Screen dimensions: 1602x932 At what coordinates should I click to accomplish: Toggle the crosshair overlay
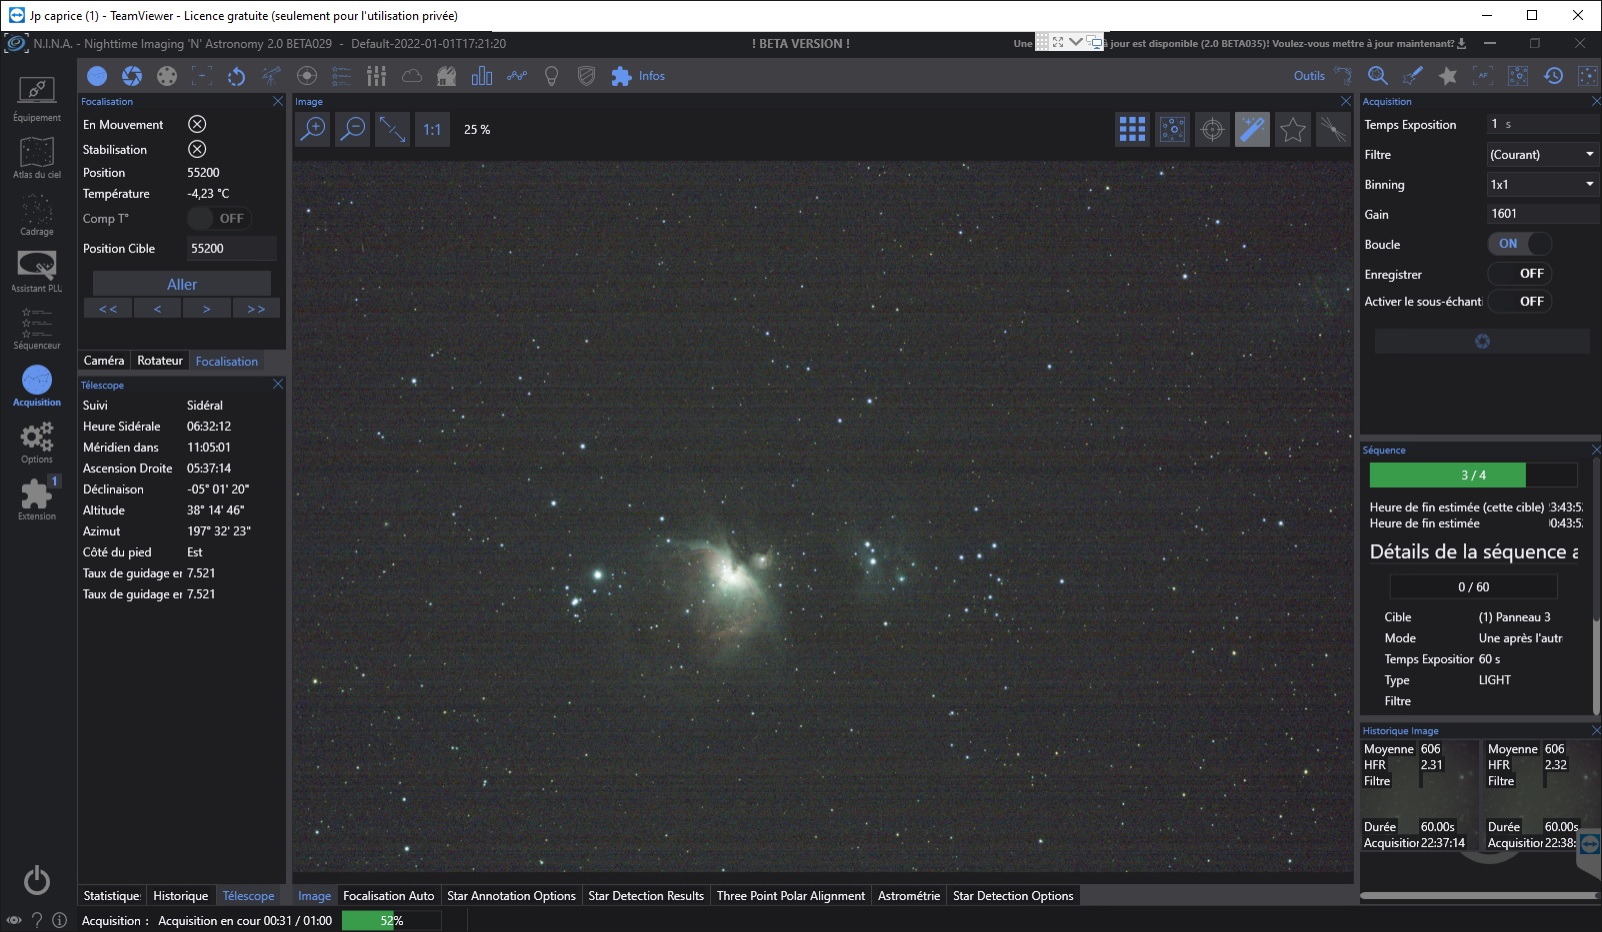click(1212, 129)
